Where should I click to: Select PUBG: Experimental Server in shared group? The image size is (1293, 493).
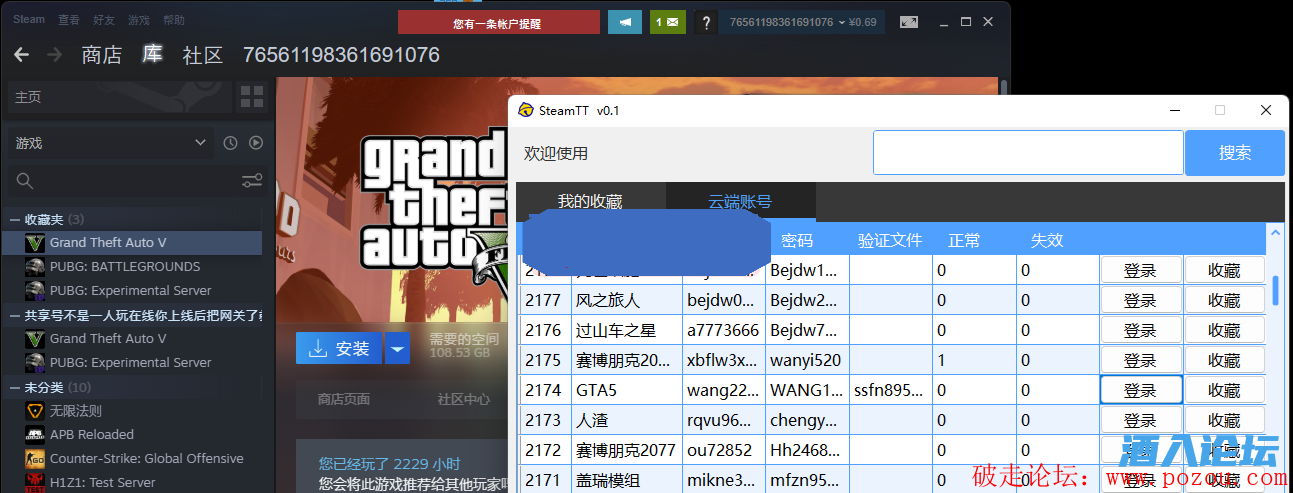pyautogui.click(x=132, y=363)
